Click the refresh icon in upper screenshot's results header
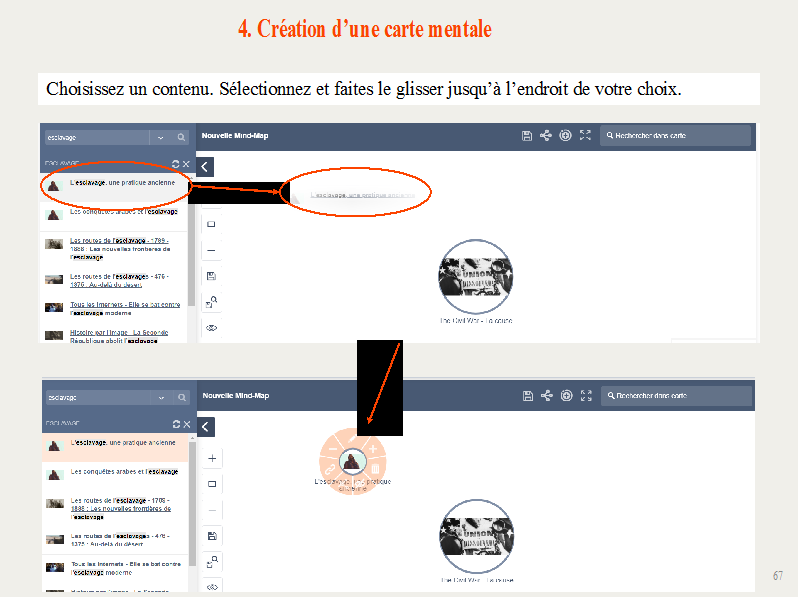 pyautogui.click(x=176, y=163)
